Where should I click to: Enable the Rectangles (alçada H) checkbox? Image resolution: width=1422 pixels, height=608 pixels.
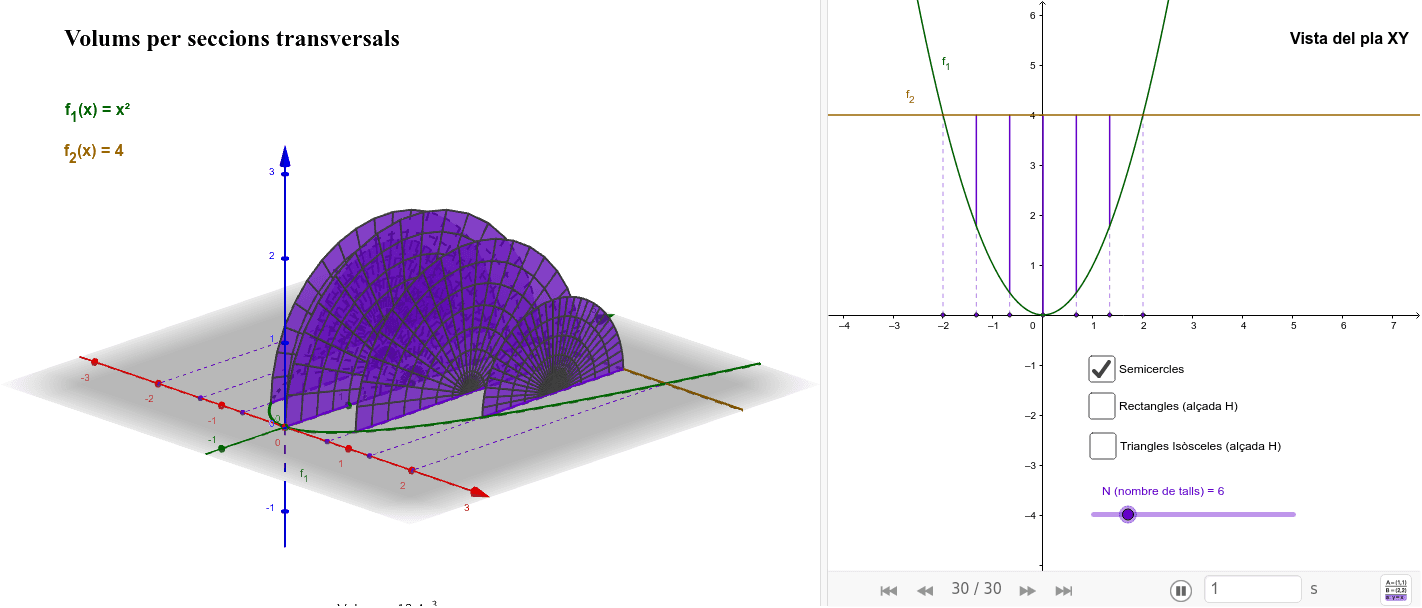pos(1102,406)
